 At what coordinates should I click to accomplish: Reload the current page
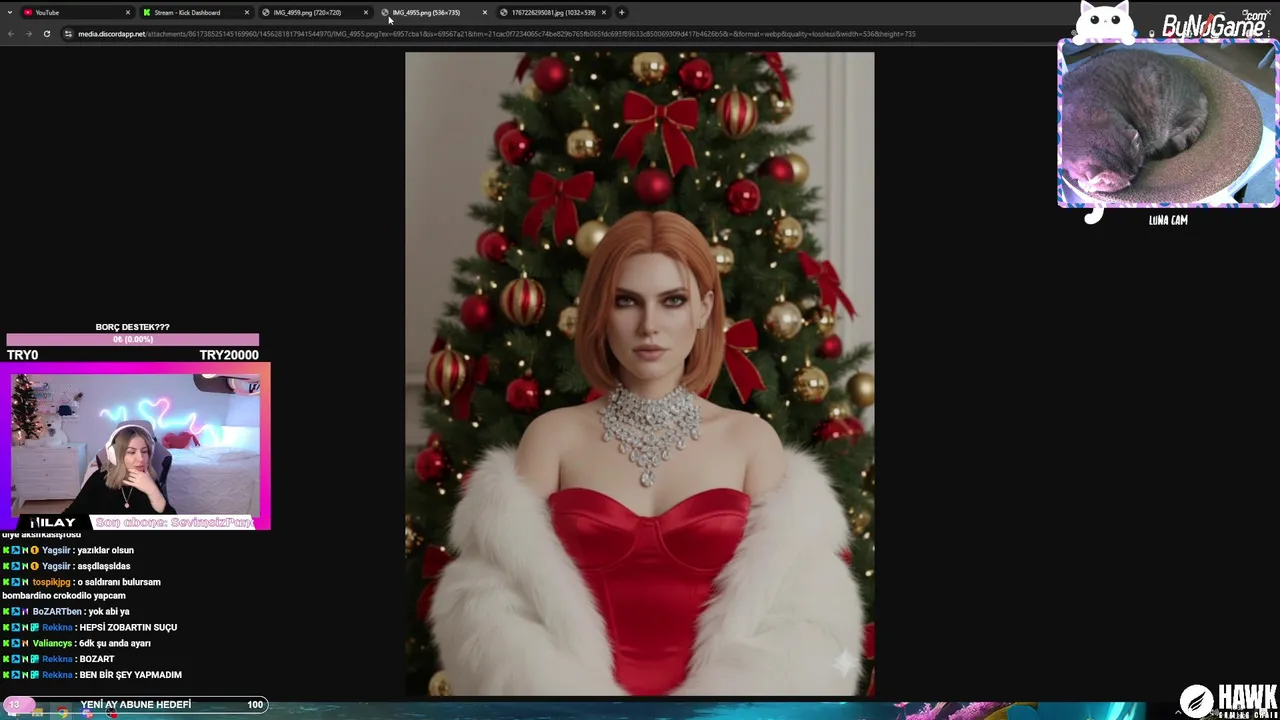[46, 34]
